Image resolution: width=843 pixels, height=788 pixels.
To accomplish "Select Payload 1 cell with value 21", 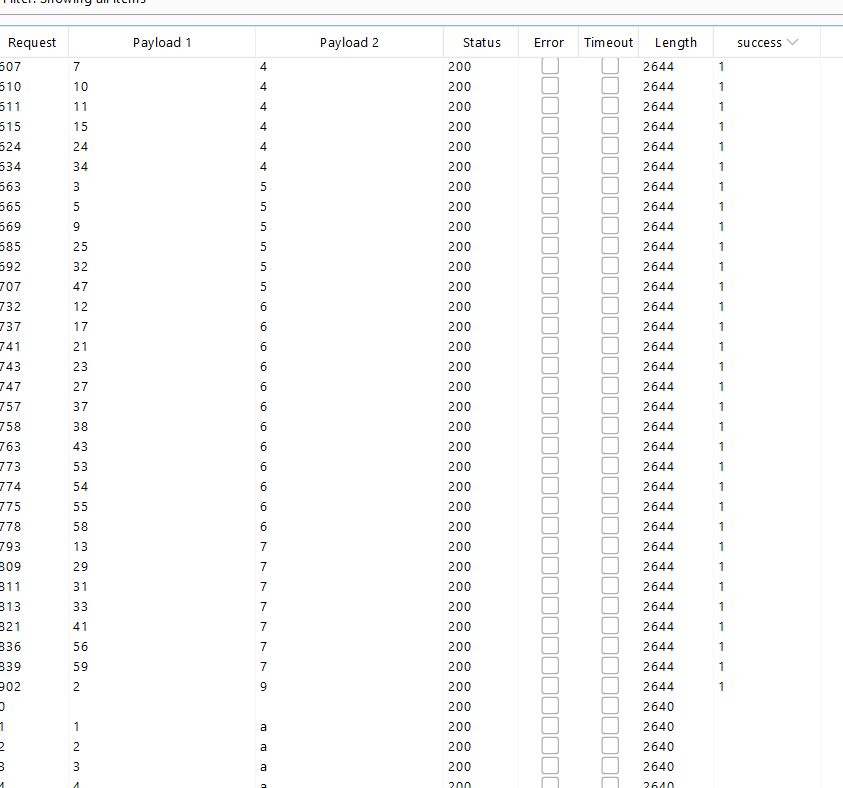I will 81,346.
